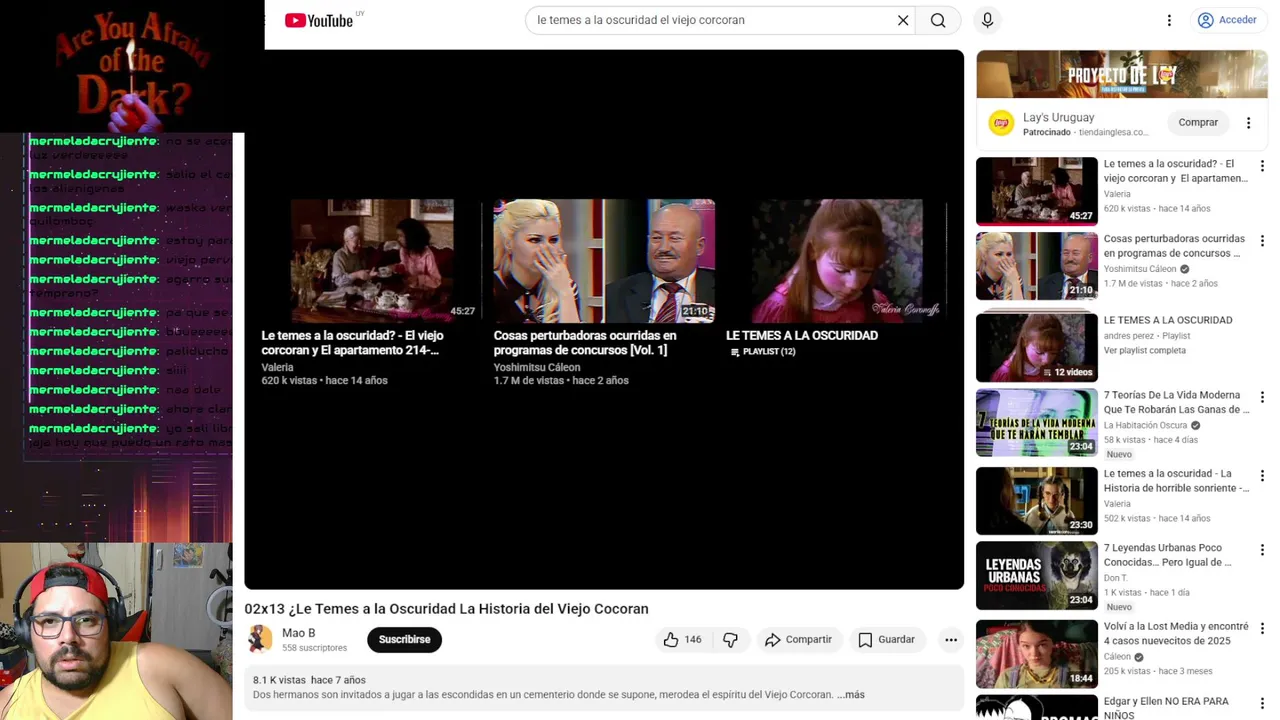Clear the search box text

point(903,20)
